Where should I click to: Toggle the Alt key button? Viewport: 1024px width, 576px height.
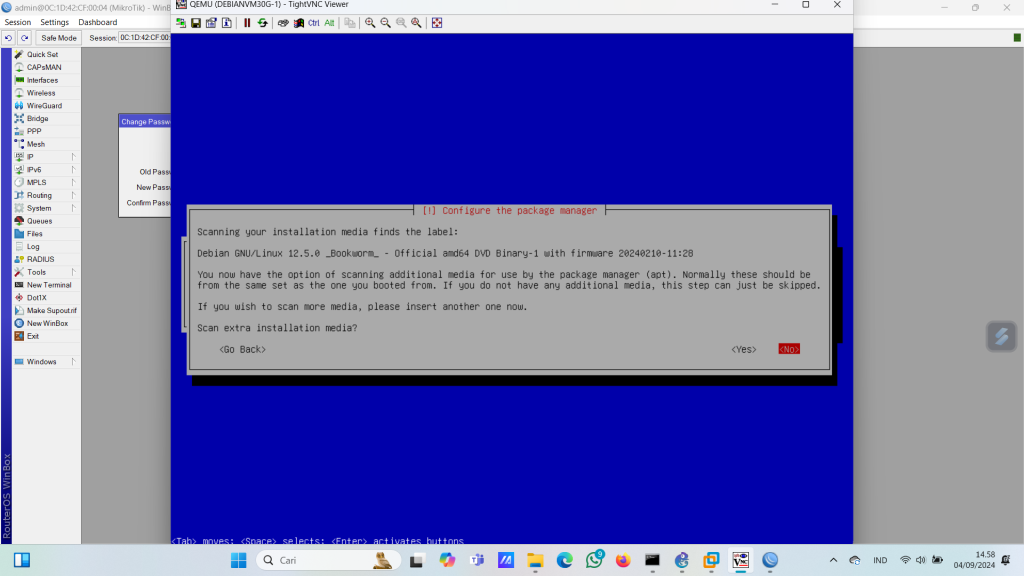tap(329, 23)
